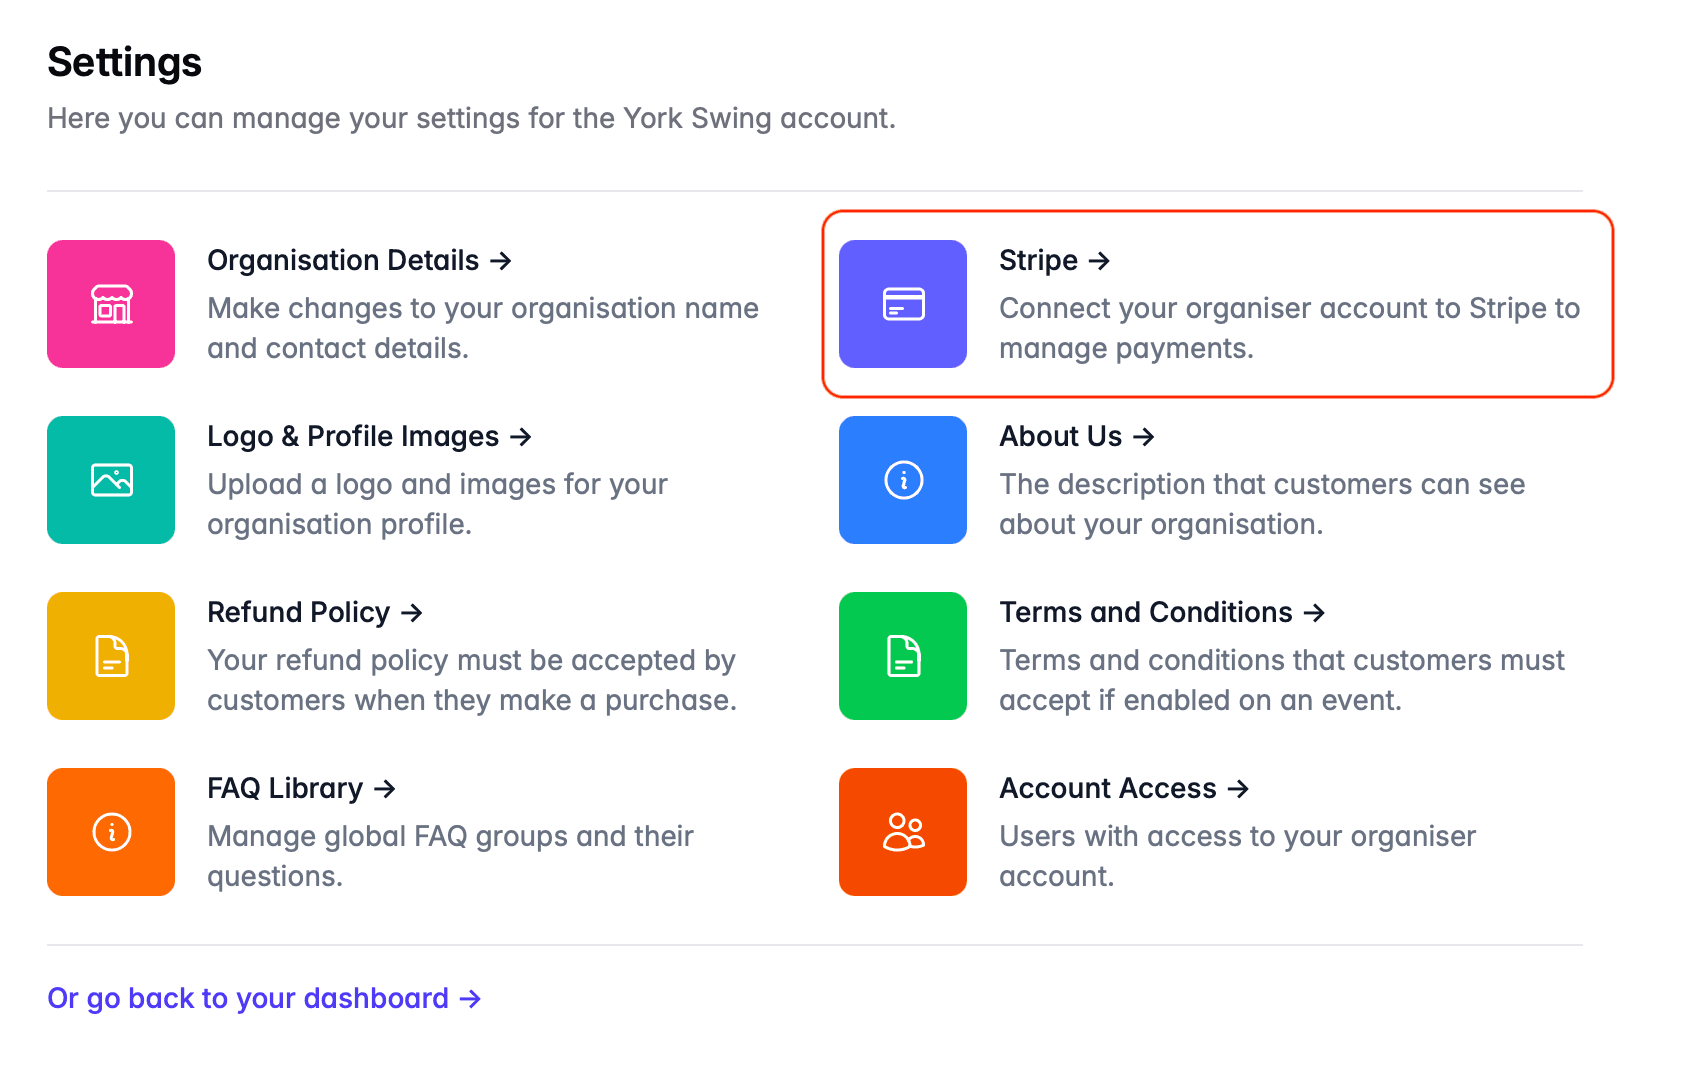Click the teal Logo & Profile Images icon
This screenshot has height=1072, width=1692.
111,480
